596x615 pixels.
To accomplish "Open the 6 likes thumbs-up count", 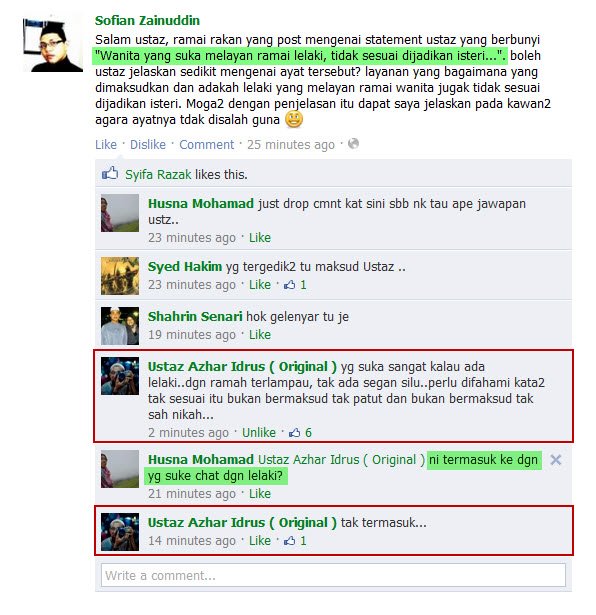I will point(300,433).
